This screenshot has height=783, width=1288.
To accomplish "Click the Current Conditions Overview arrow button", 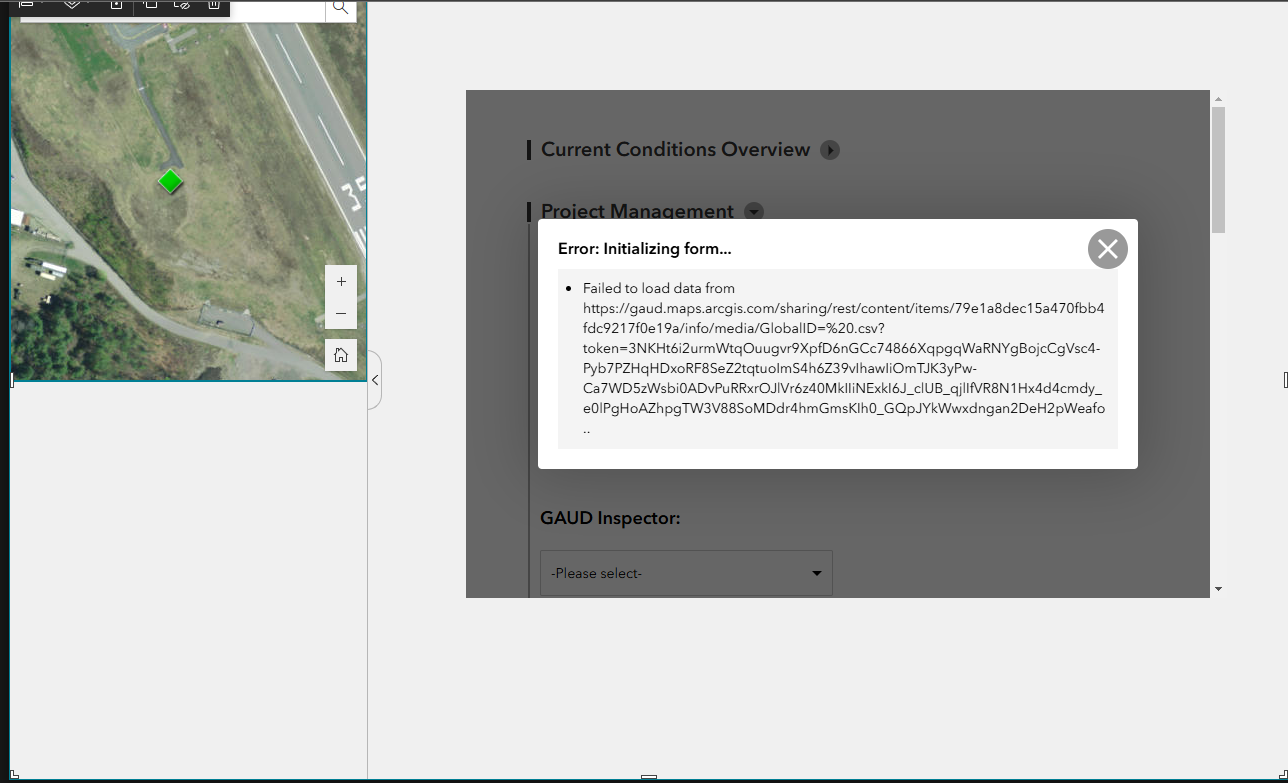I will (830, 150).
